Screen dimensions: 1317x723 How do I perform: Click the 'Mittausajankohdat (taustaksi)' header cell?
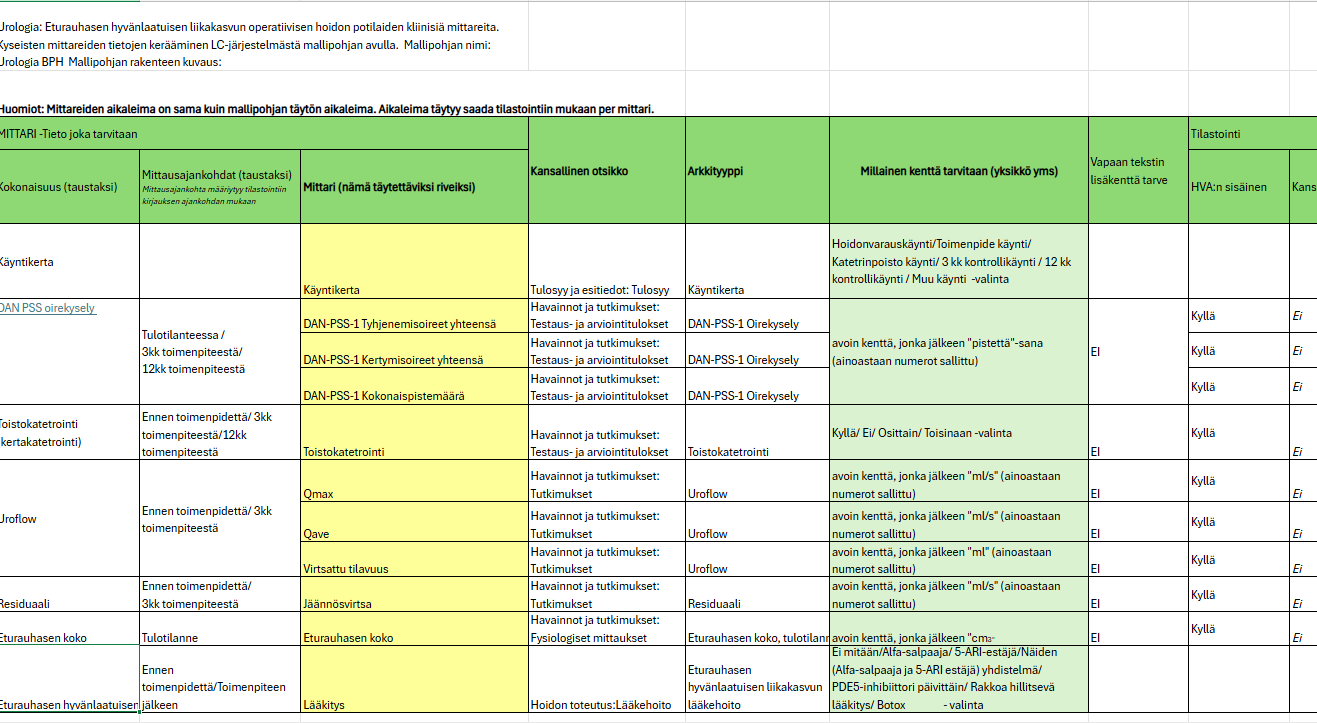tap(220, 186)
